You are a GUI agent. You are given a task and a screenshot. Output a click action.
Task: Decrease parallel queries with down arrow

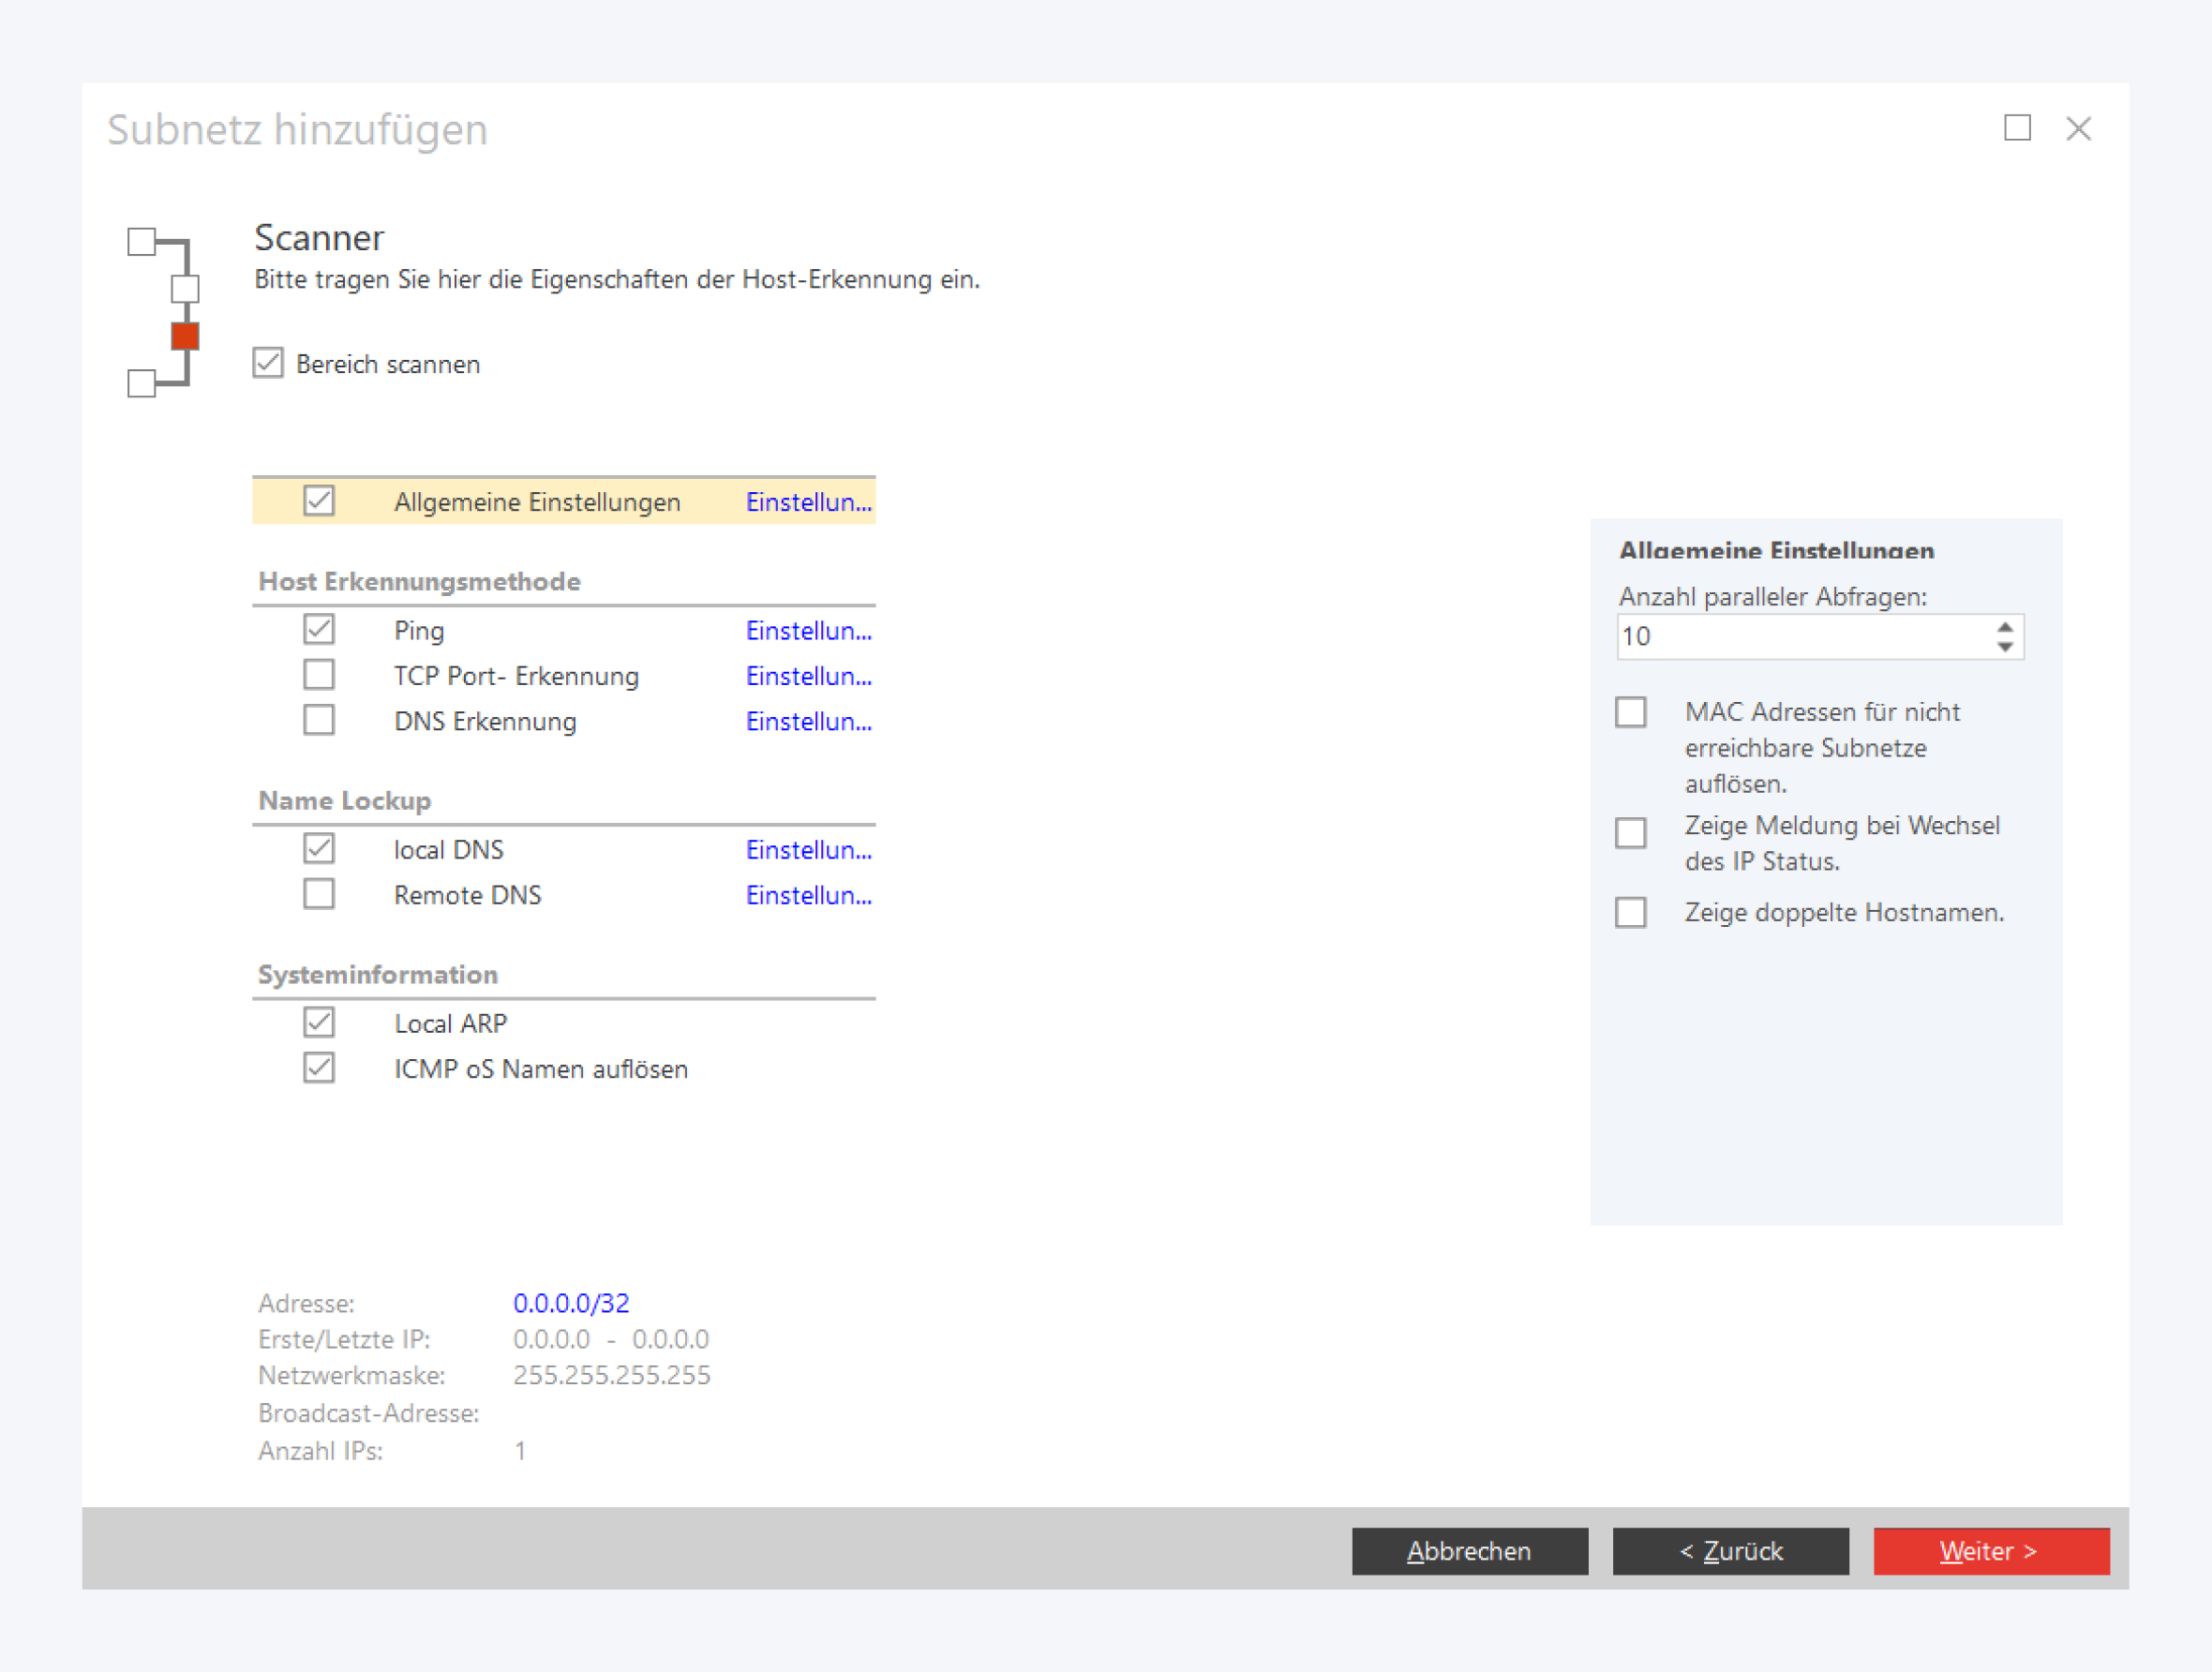click(x=2004, y=647)
